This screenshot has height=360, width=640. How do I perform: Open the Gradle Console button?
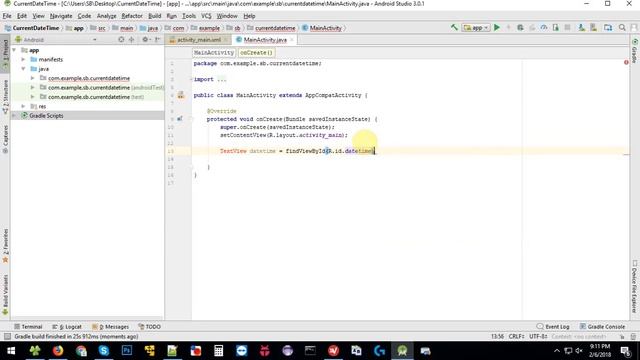click(602, 327)
